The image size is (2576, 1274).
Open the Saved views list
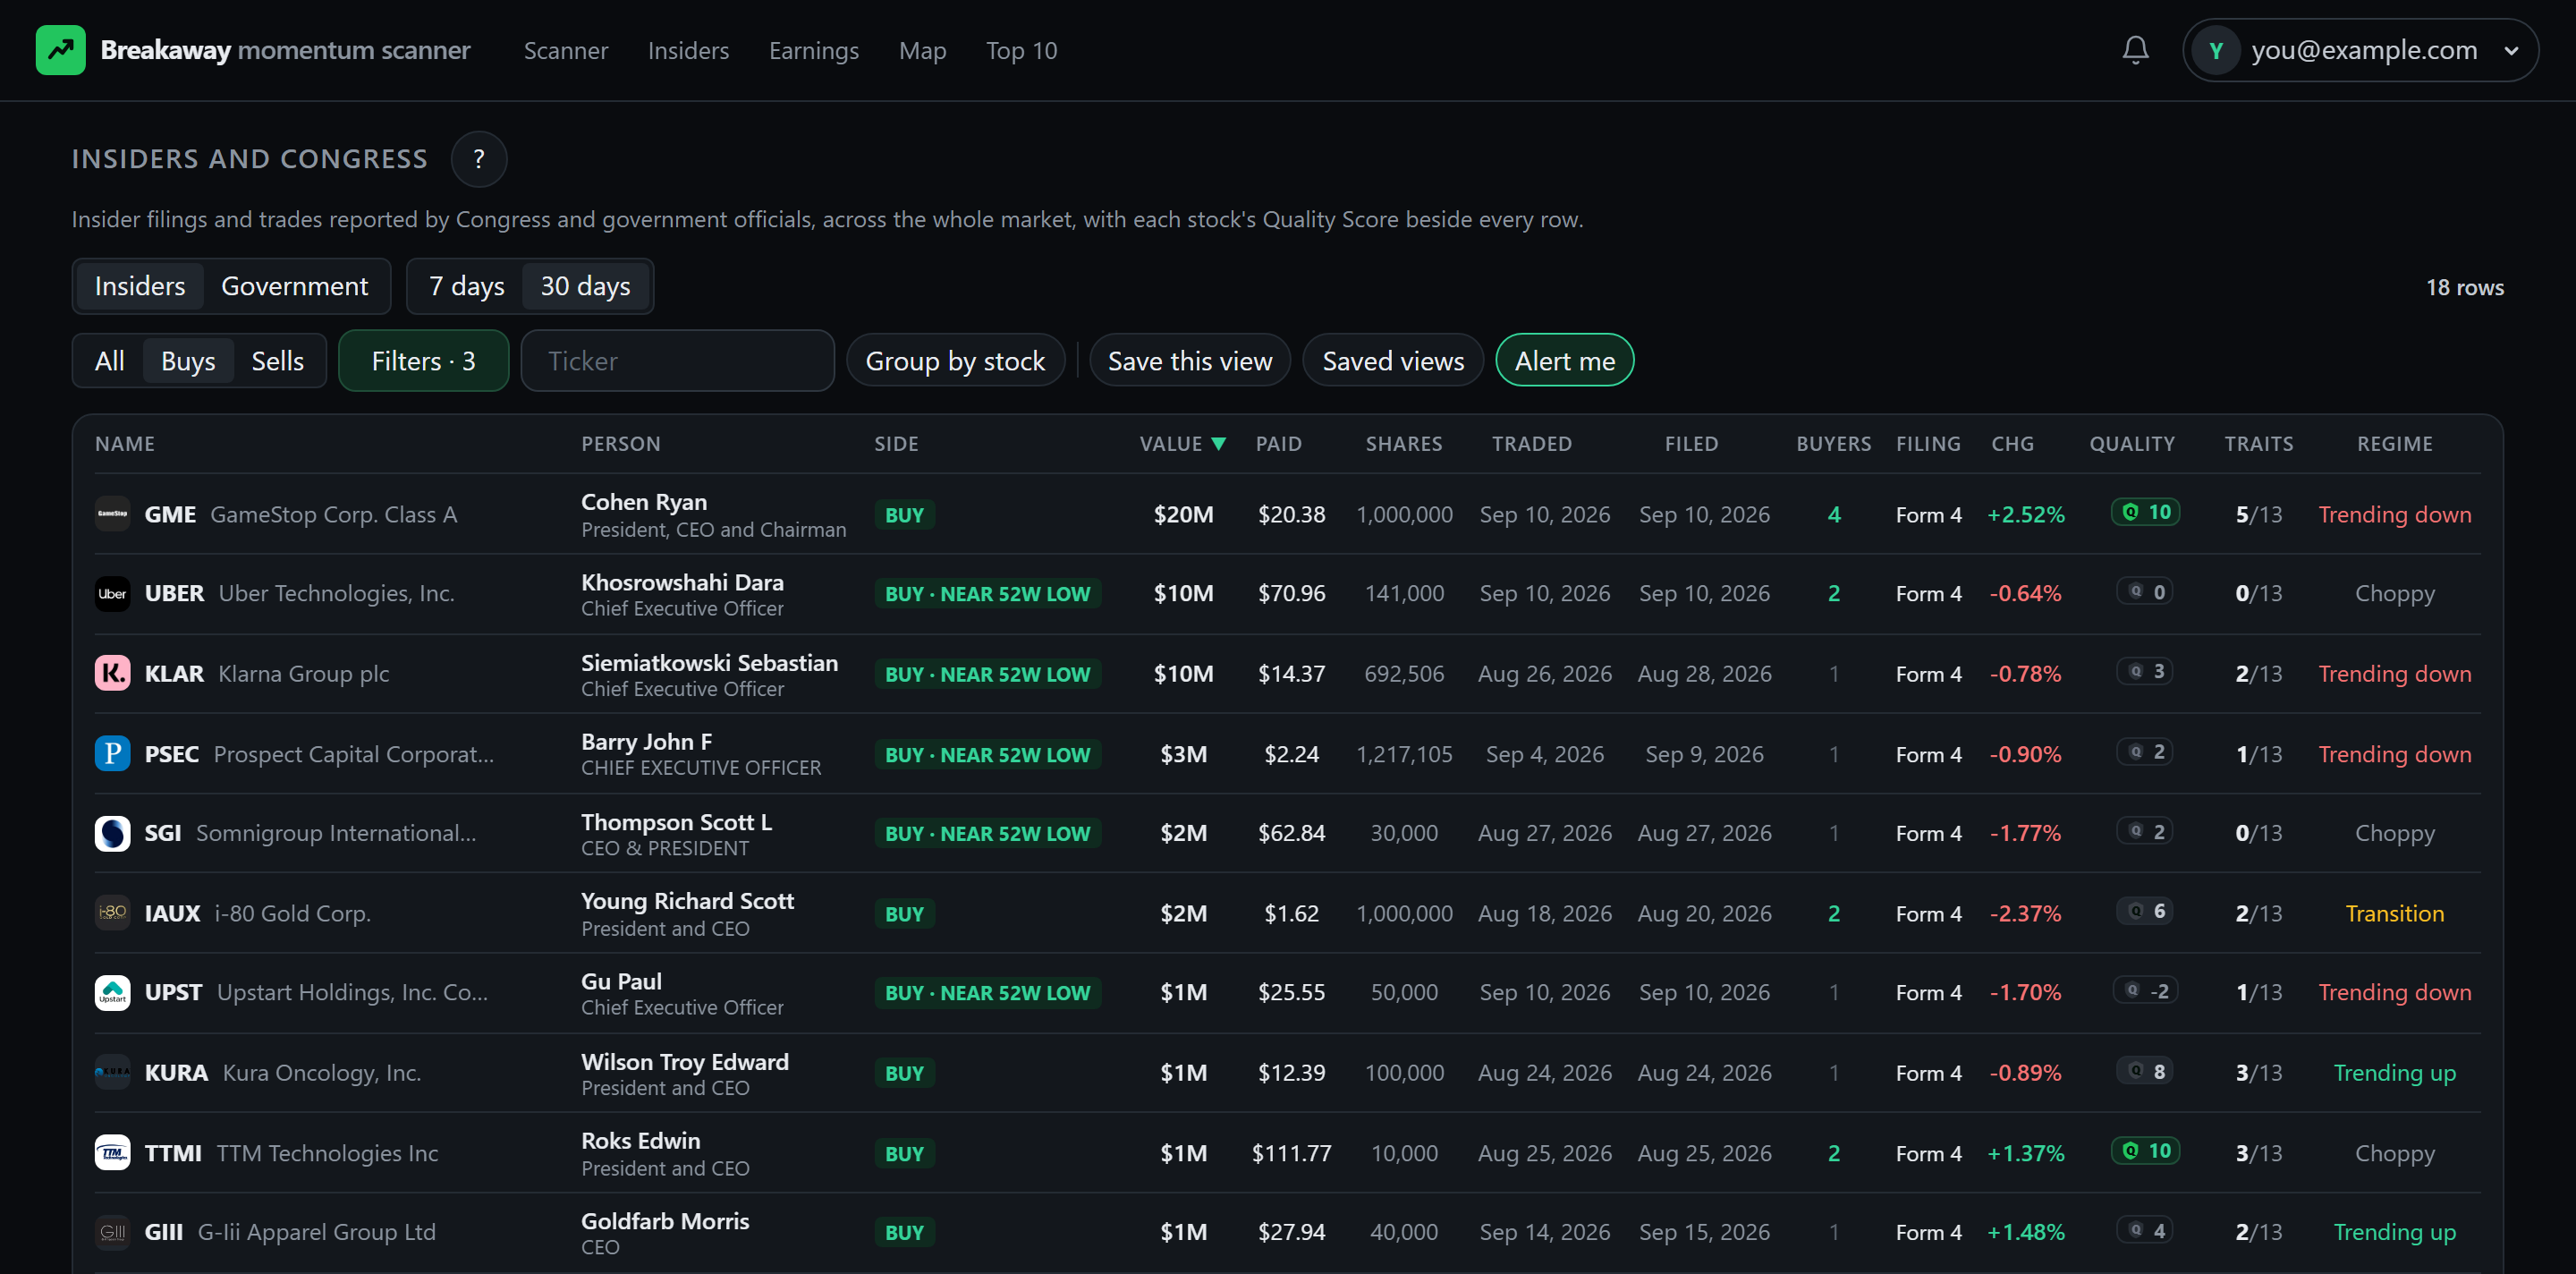1393,361
